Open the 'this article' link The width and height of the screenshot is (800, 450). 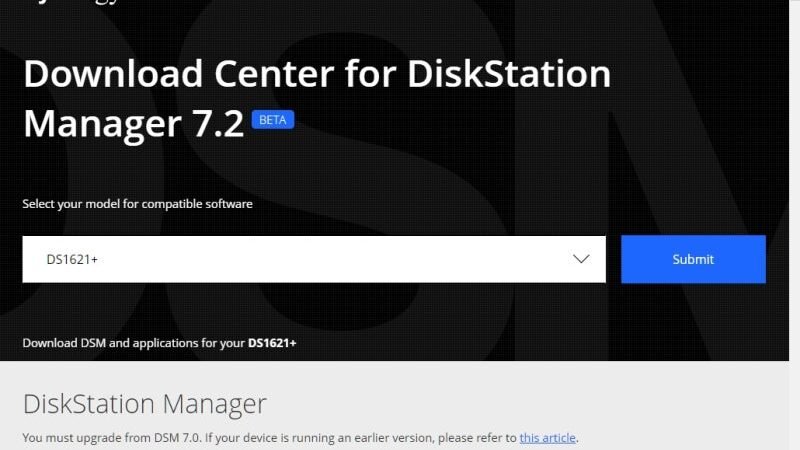tap(547, 438)
